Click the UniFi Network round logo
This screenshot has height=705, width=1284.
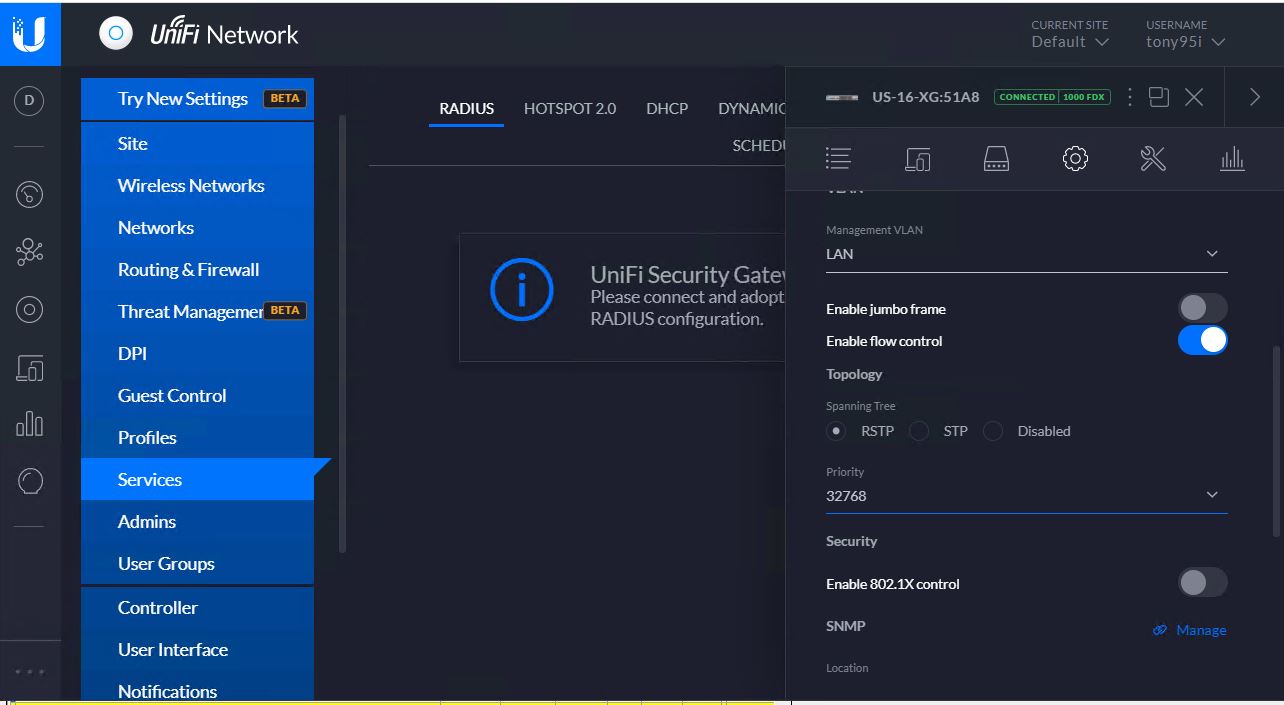tap(116, 34)
